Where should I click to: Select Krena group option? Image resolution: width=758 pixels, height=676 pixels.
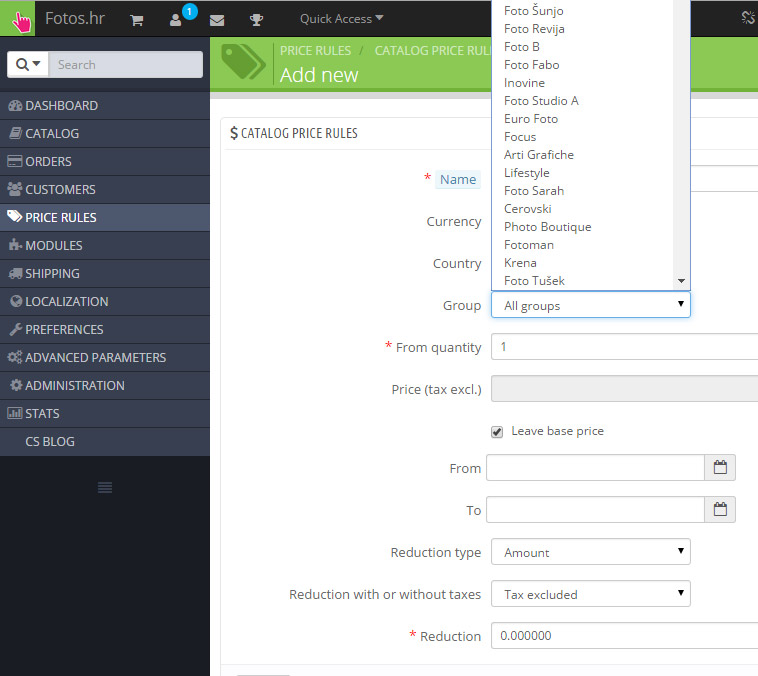[582, 263]
